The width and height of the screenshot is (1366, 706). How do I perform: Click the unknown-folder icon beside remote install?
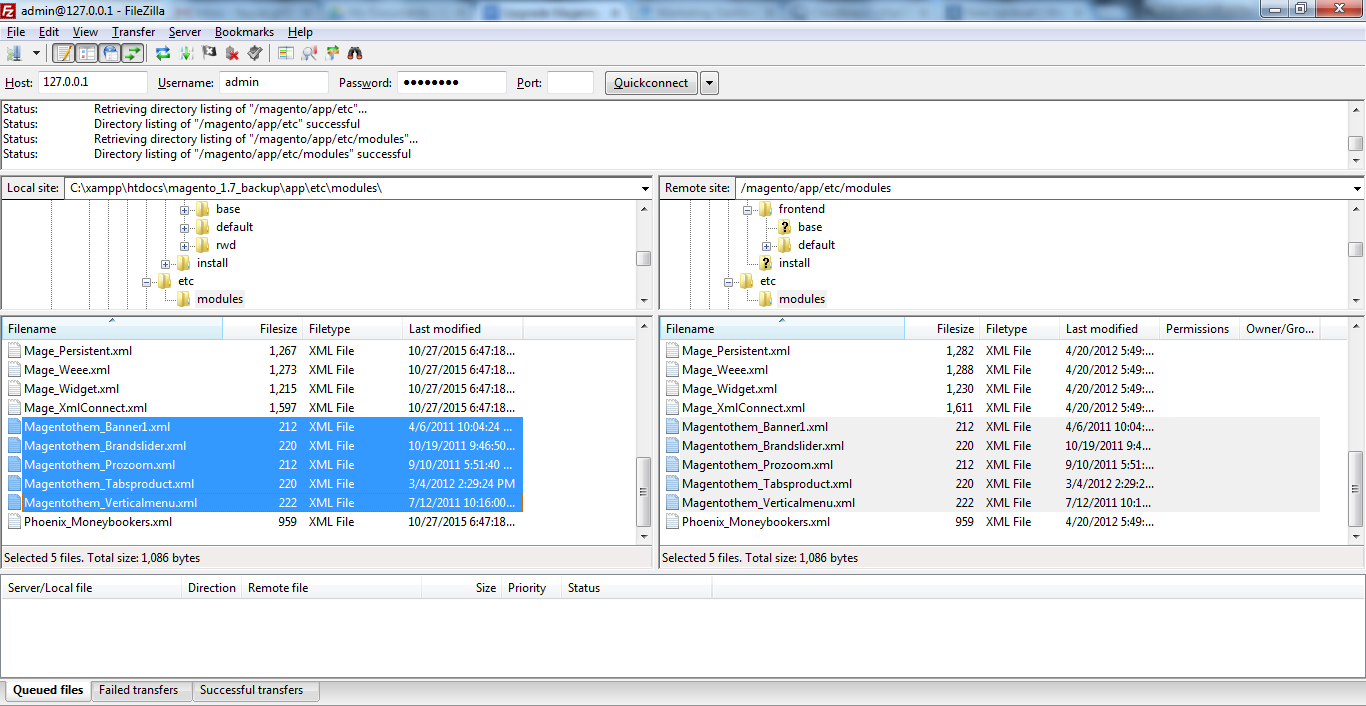[x=766, y=263]
